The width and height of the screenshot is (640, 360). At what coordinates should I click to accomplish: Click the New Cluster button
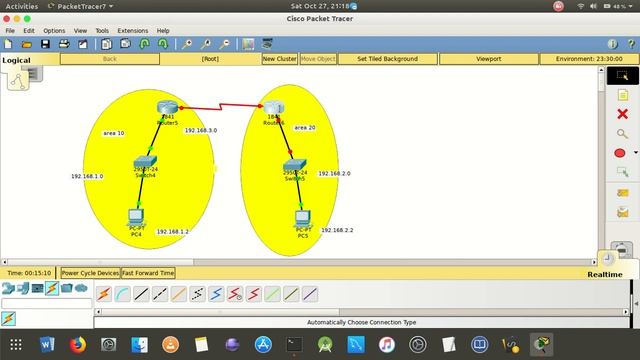coord(280,59)
